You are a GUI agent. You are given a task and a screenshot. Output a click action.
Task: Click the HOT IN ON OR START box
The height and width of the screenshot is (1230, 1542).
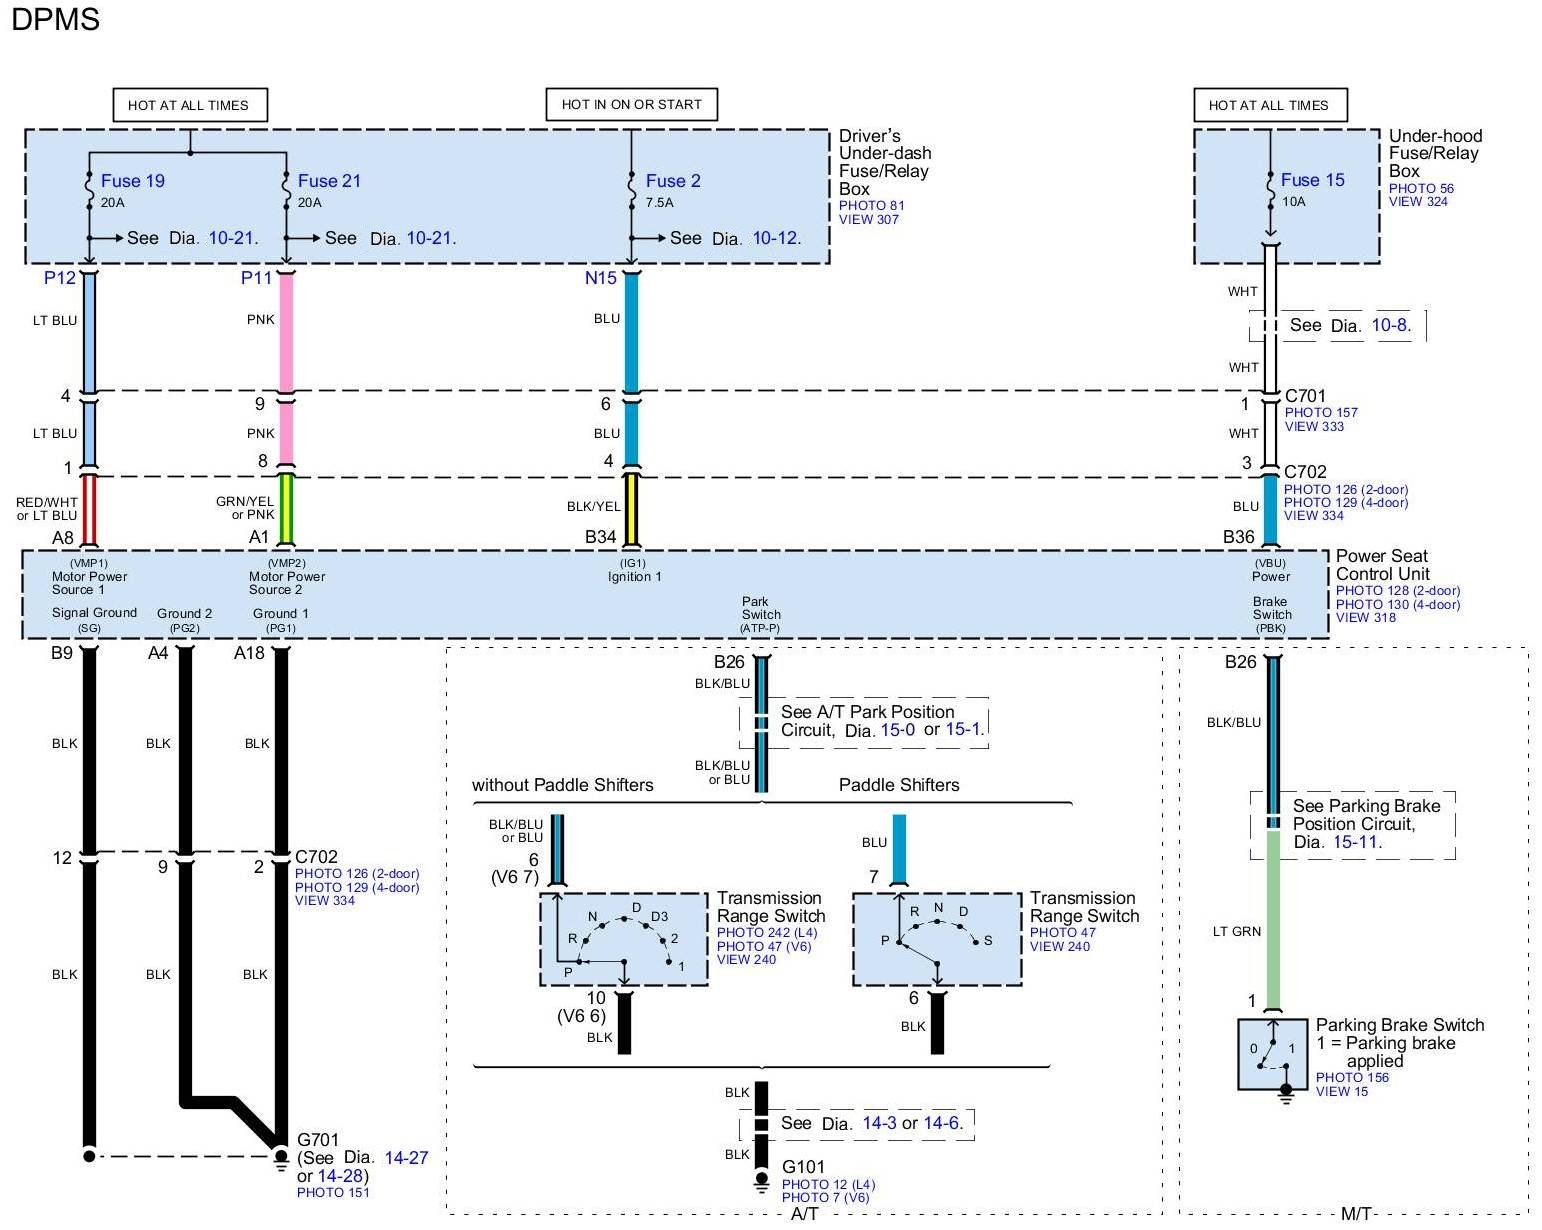(631, 104)
